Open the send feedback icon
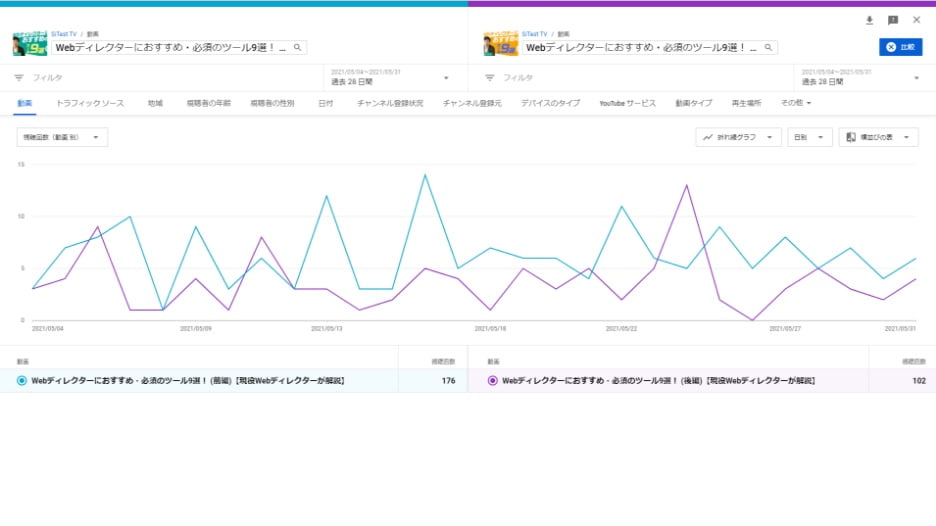The image size is (936, 526). 893,20
